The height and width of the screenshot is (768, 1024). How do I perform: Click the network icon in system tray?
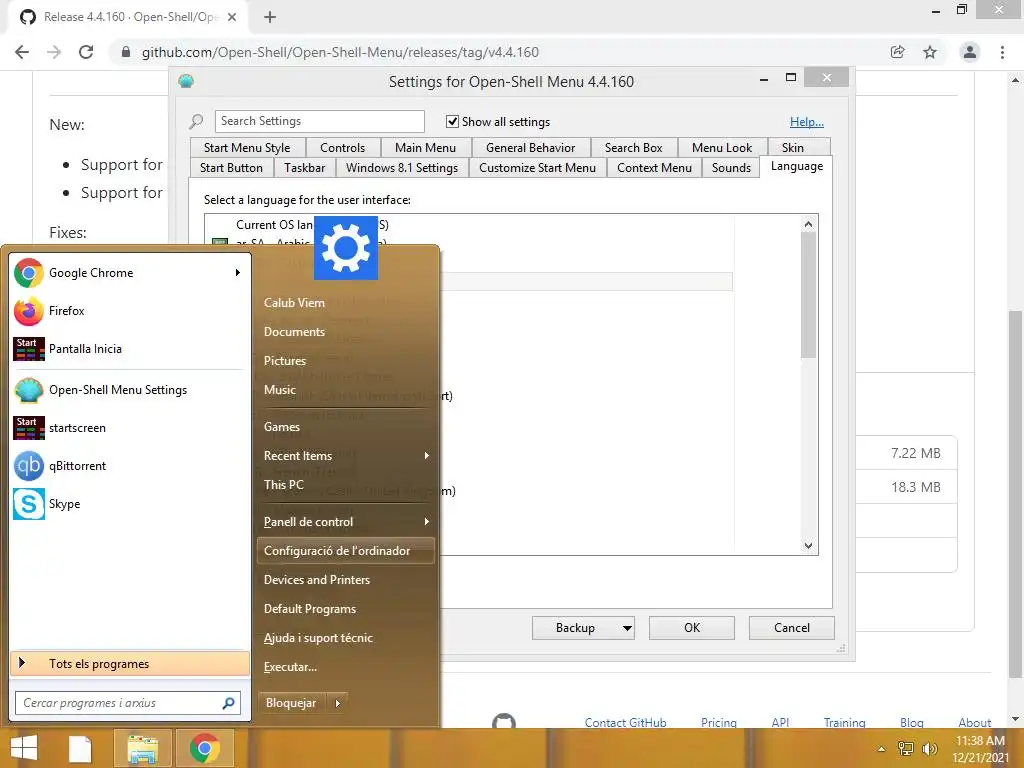click(906, 749)
